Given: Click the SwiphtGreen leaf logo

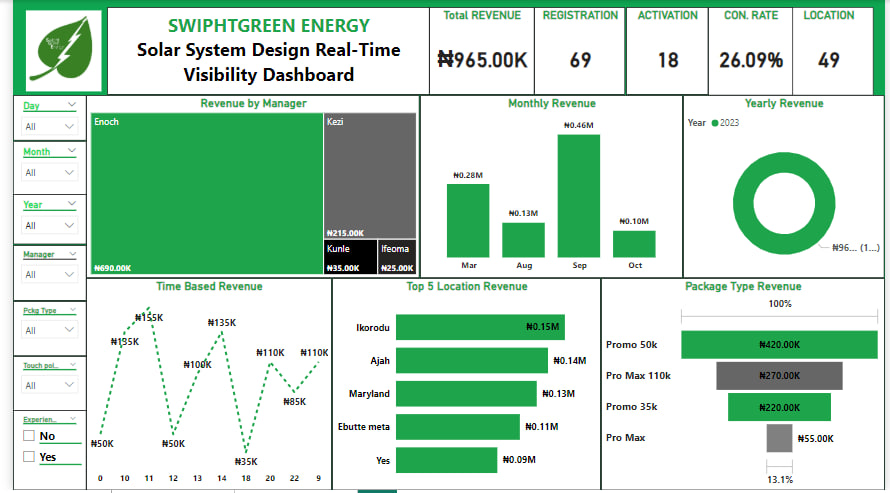Looking at the screenshot, I should click(64, 50).
